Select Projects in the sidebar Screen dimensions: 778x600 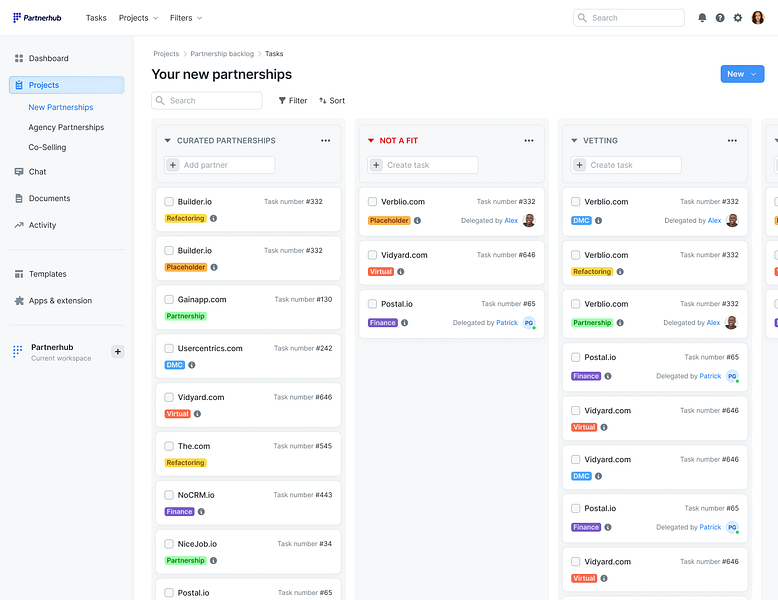tap(66, 85)
